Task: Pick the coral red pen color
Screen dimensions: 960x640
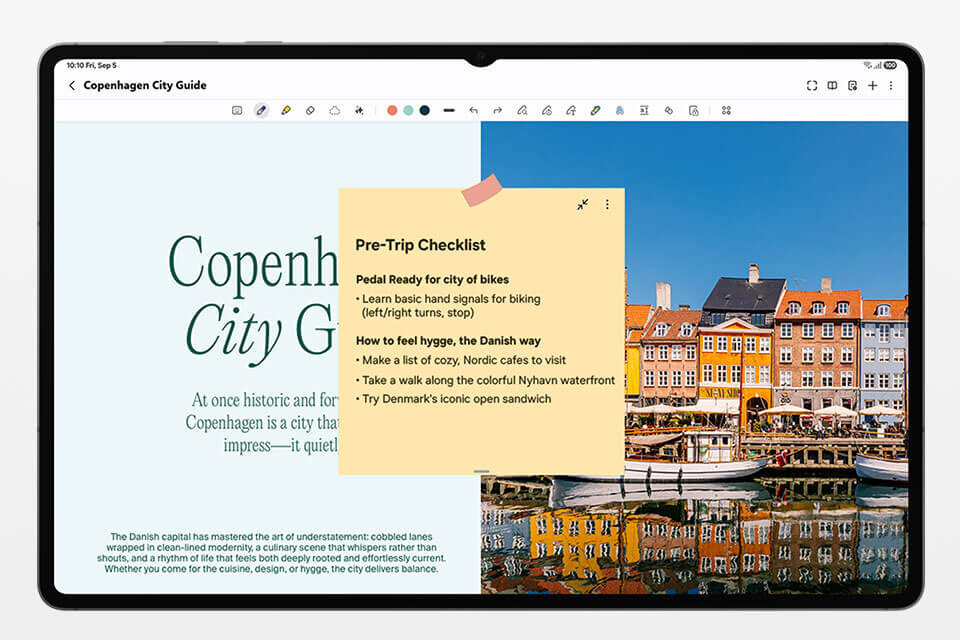Action: click(x=392, y=110)
